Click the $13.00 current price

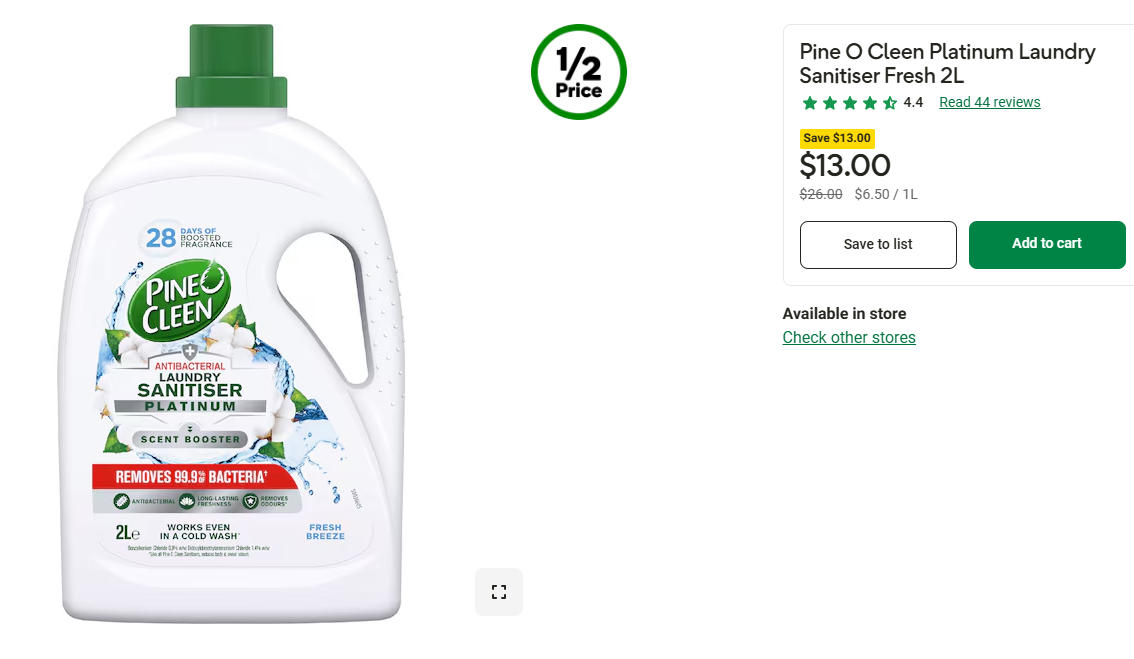(x=845, y=166)
